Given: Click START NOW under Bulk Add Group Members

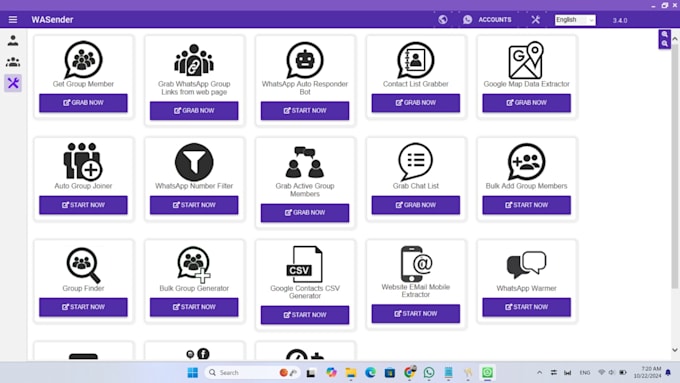Looking at the screenshot, I should click(x=526, y=205).
